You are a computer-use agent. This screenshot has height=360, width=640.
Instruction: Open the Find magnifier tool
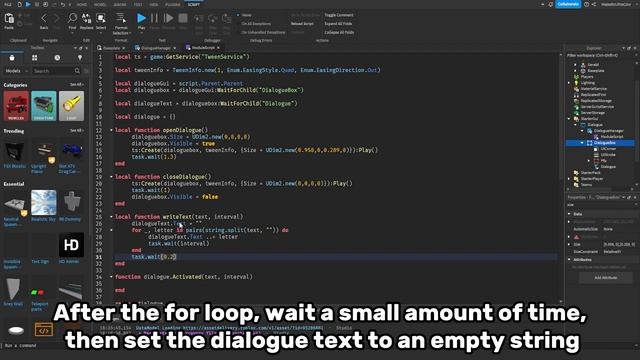(72, 18)
